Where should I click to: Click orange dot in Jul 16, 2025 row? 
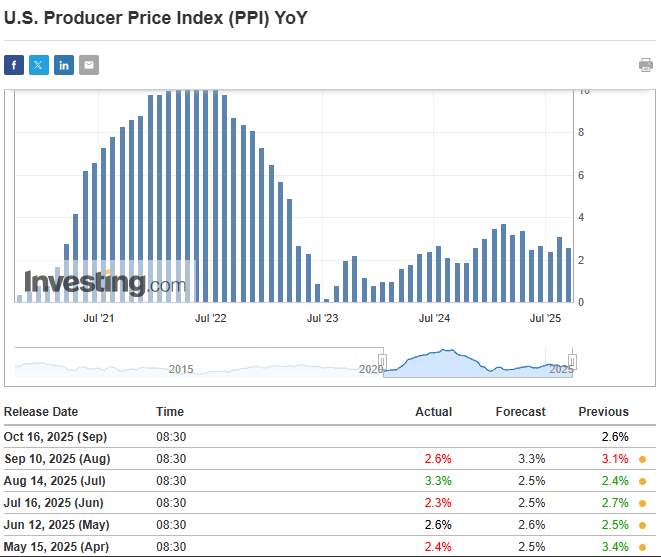point(642,503)
